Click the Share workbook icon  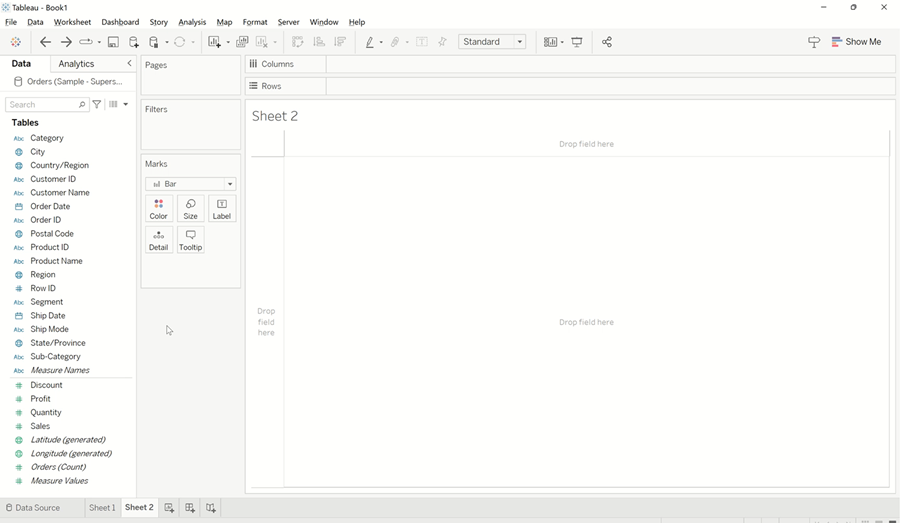point(607,42)
